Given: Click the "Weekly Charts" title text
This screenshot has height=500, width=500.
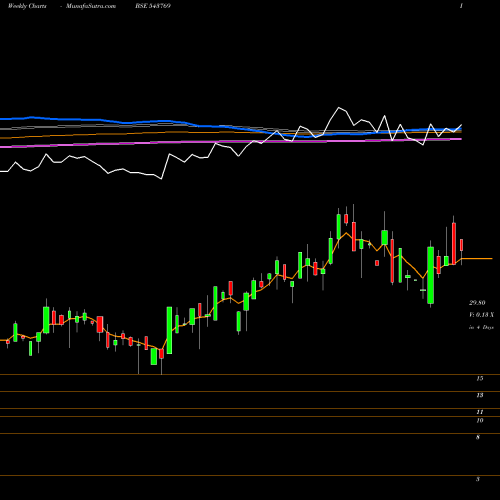Looking at the screenshot, I should [x=27, y=6].
